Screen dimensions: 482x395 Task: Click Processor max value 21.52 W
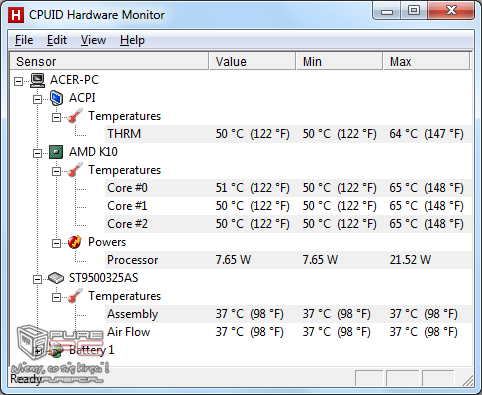click(x=410, y=260)
